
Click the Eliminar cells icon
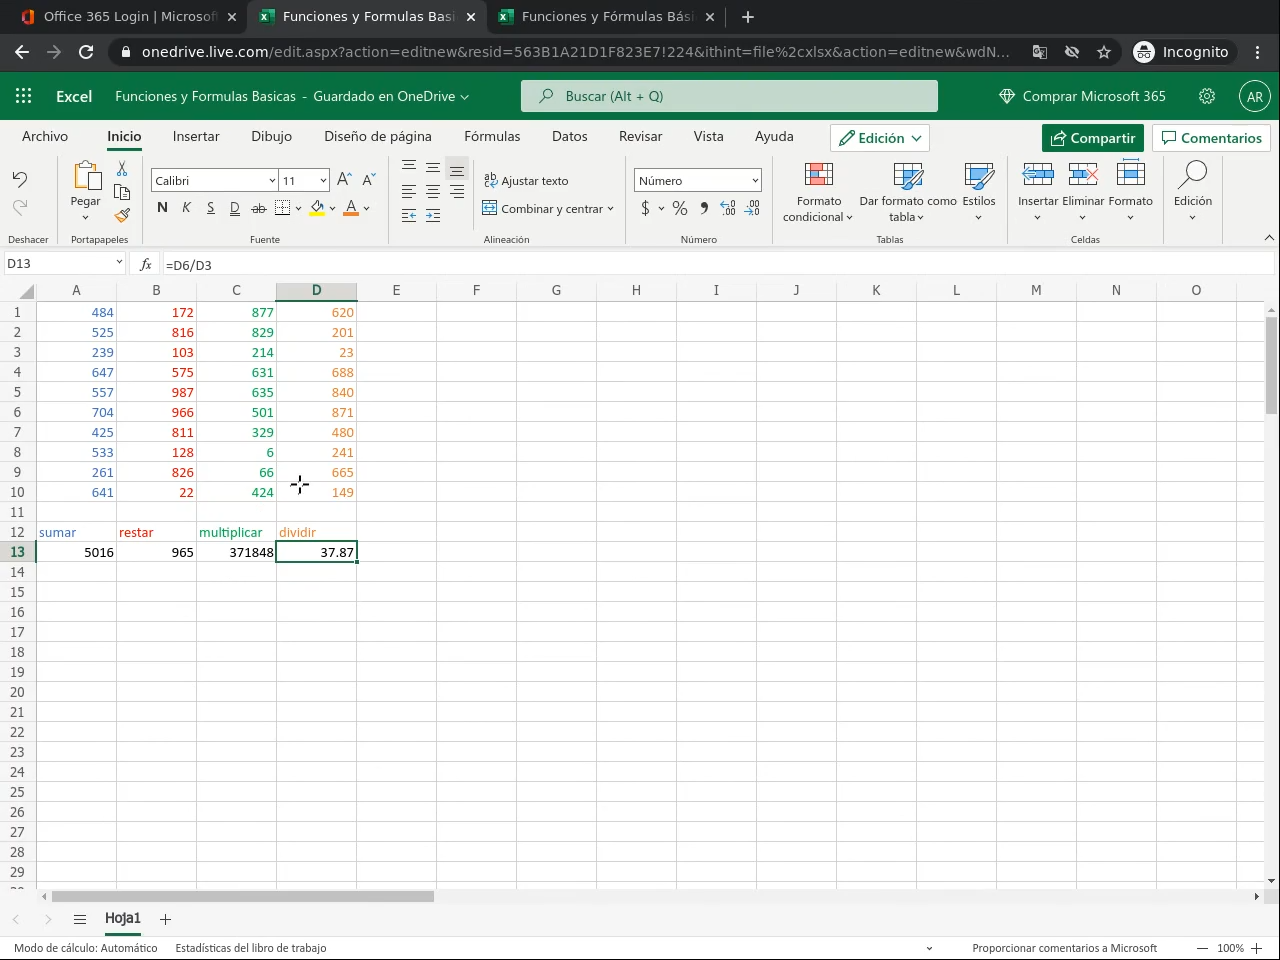click(x=1083, y=176)
